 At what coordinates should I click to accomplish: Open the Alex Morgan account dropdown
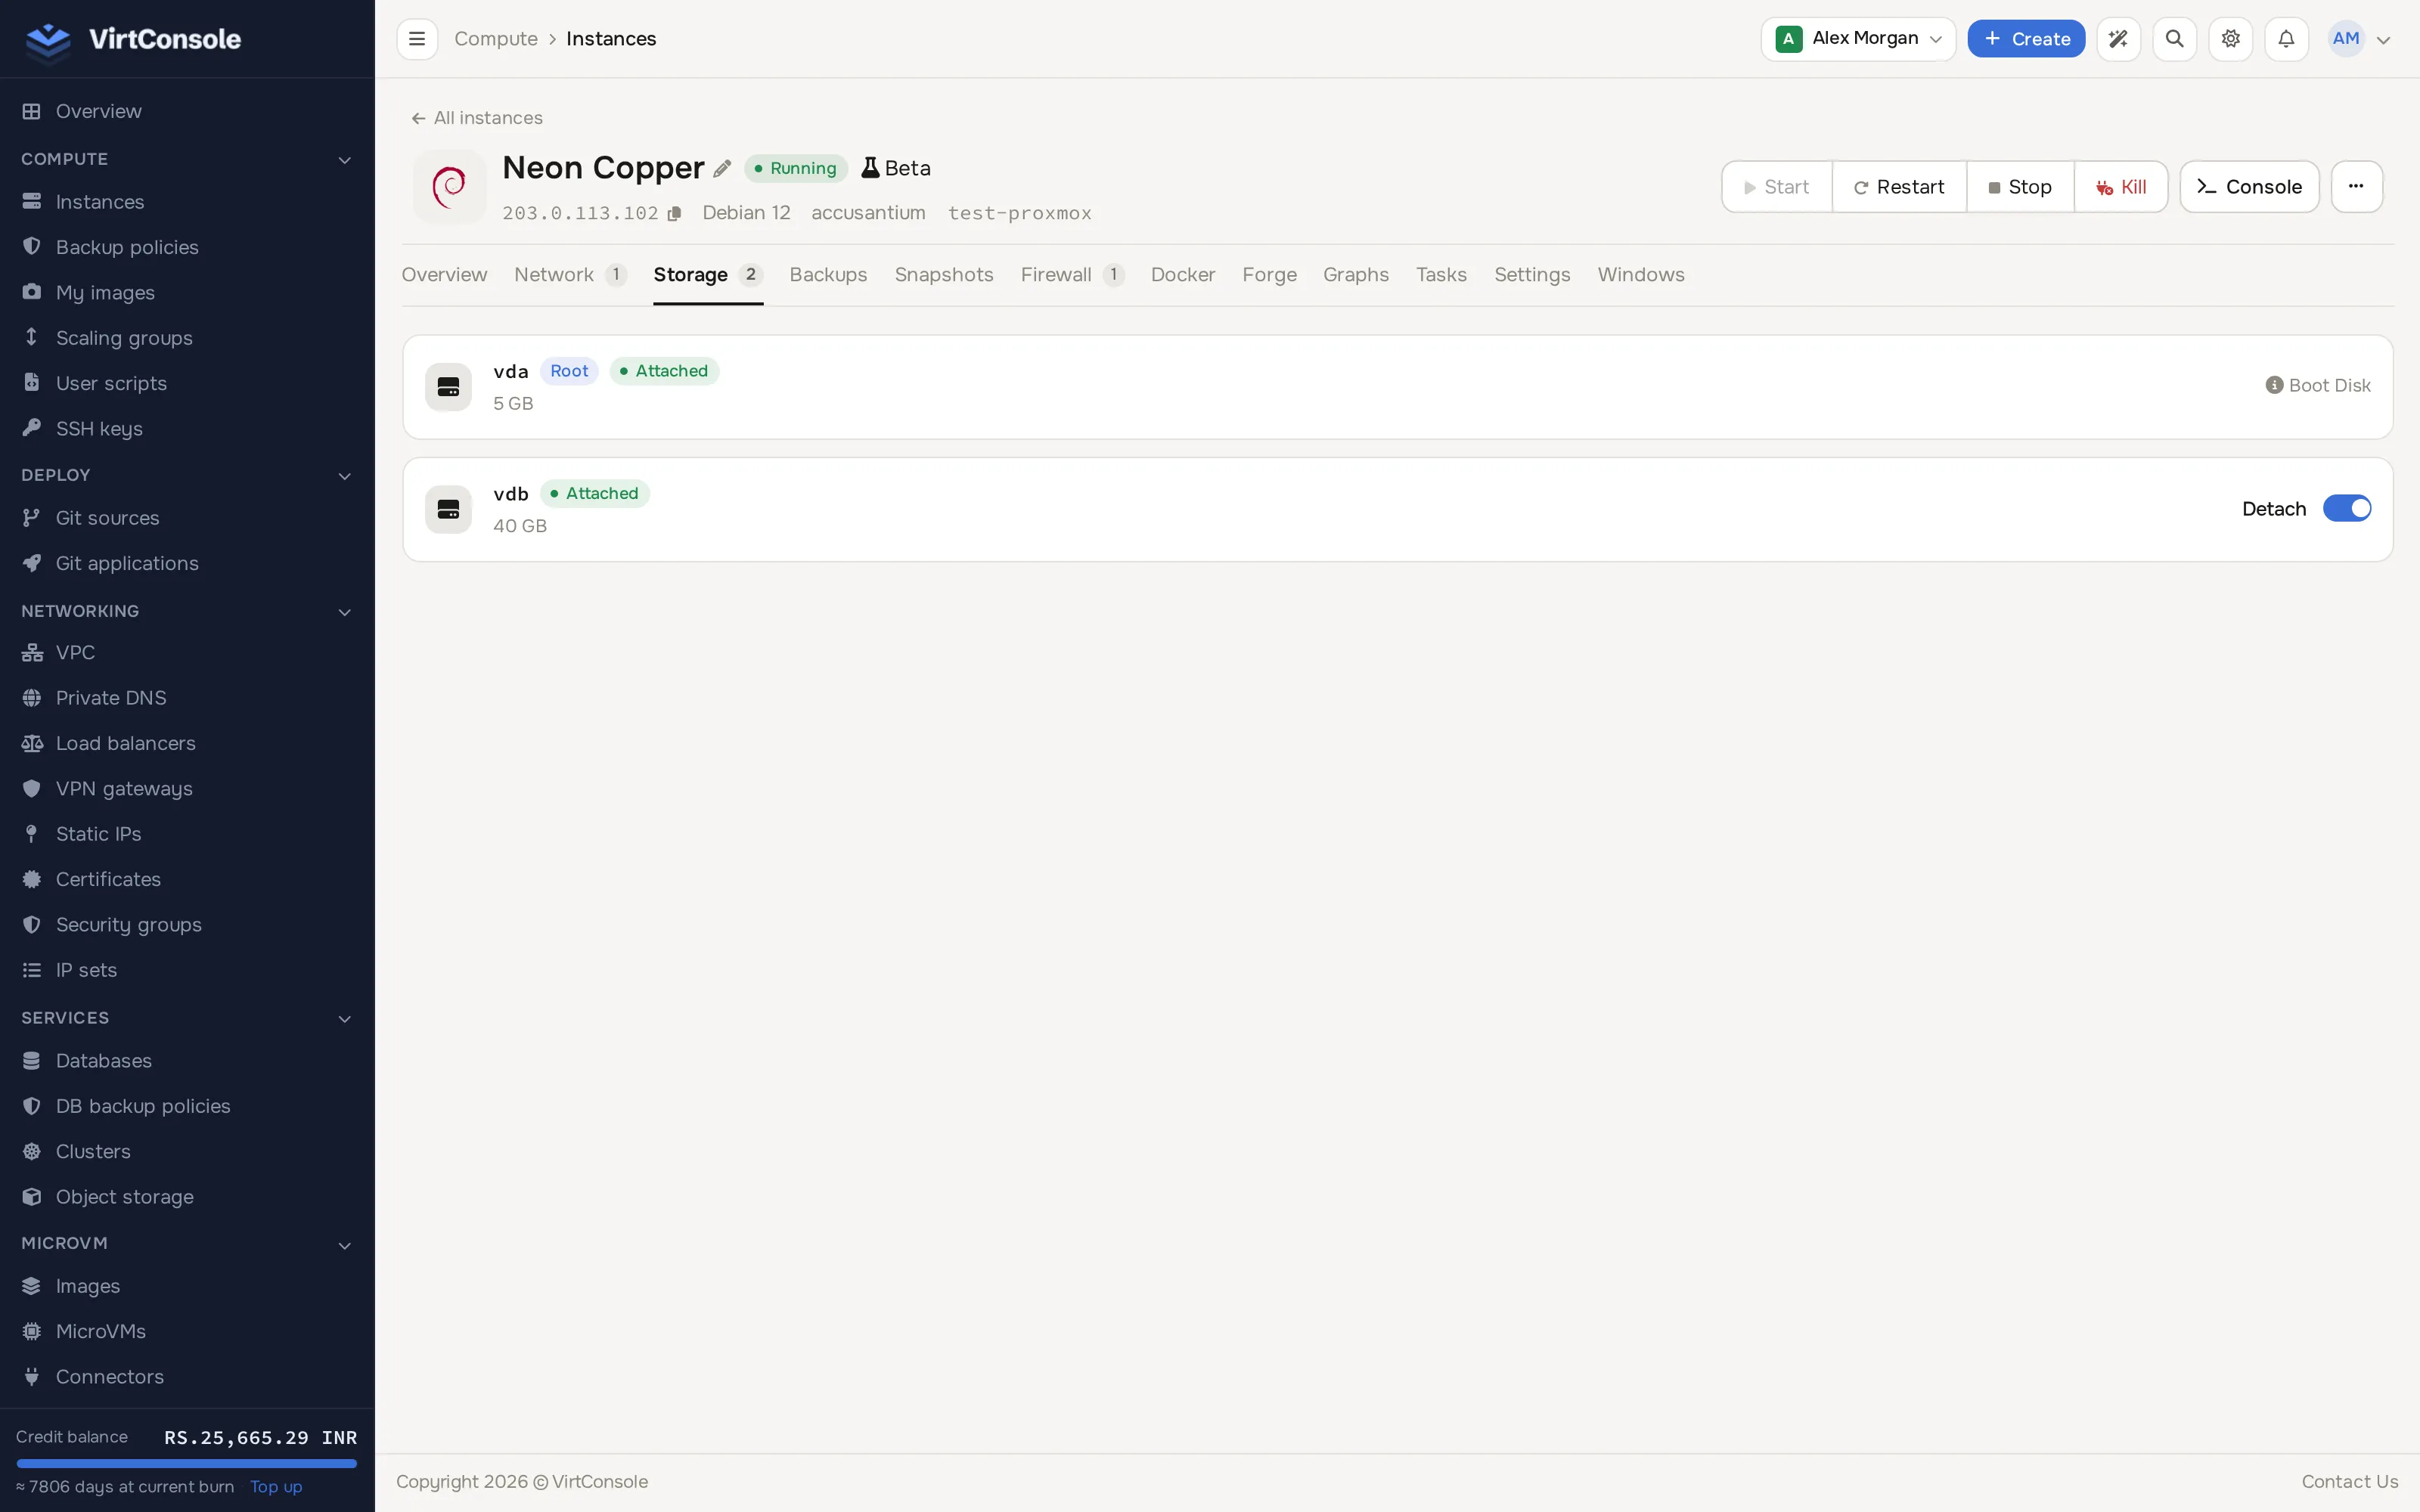click(x=1858, y=39)
